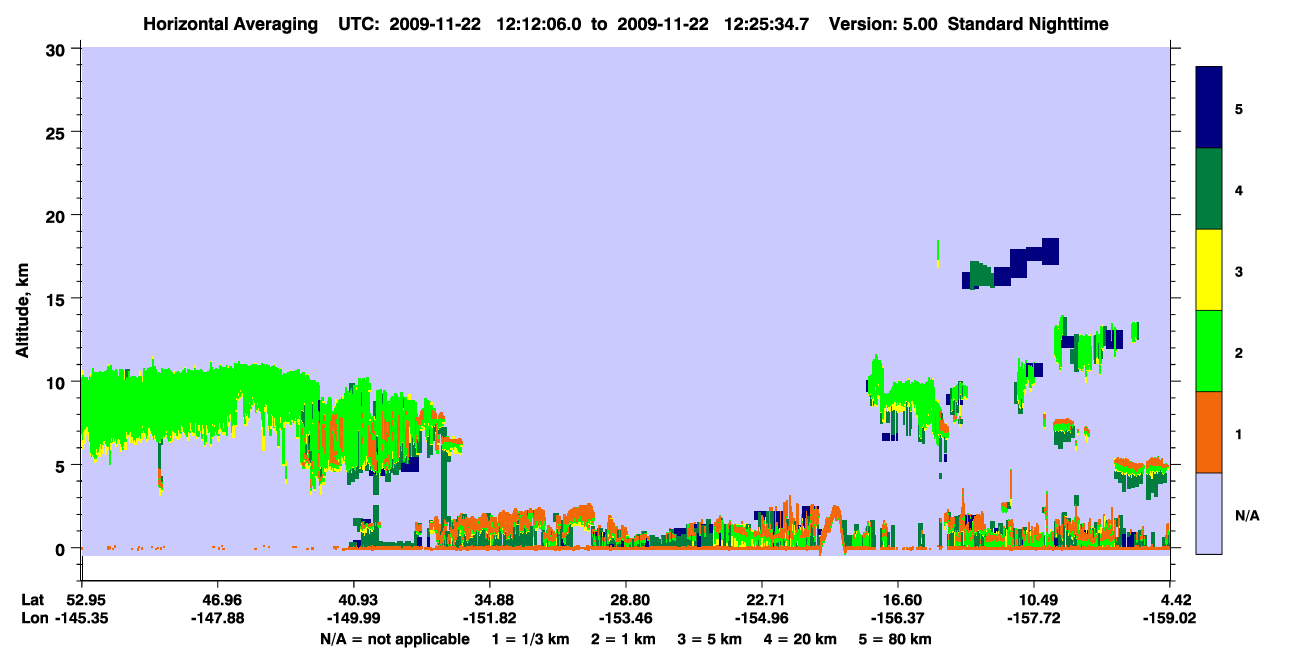Click the altitude tick label 15
Viewport: 1300px width, 667px height.
click(x=57, y=299)
